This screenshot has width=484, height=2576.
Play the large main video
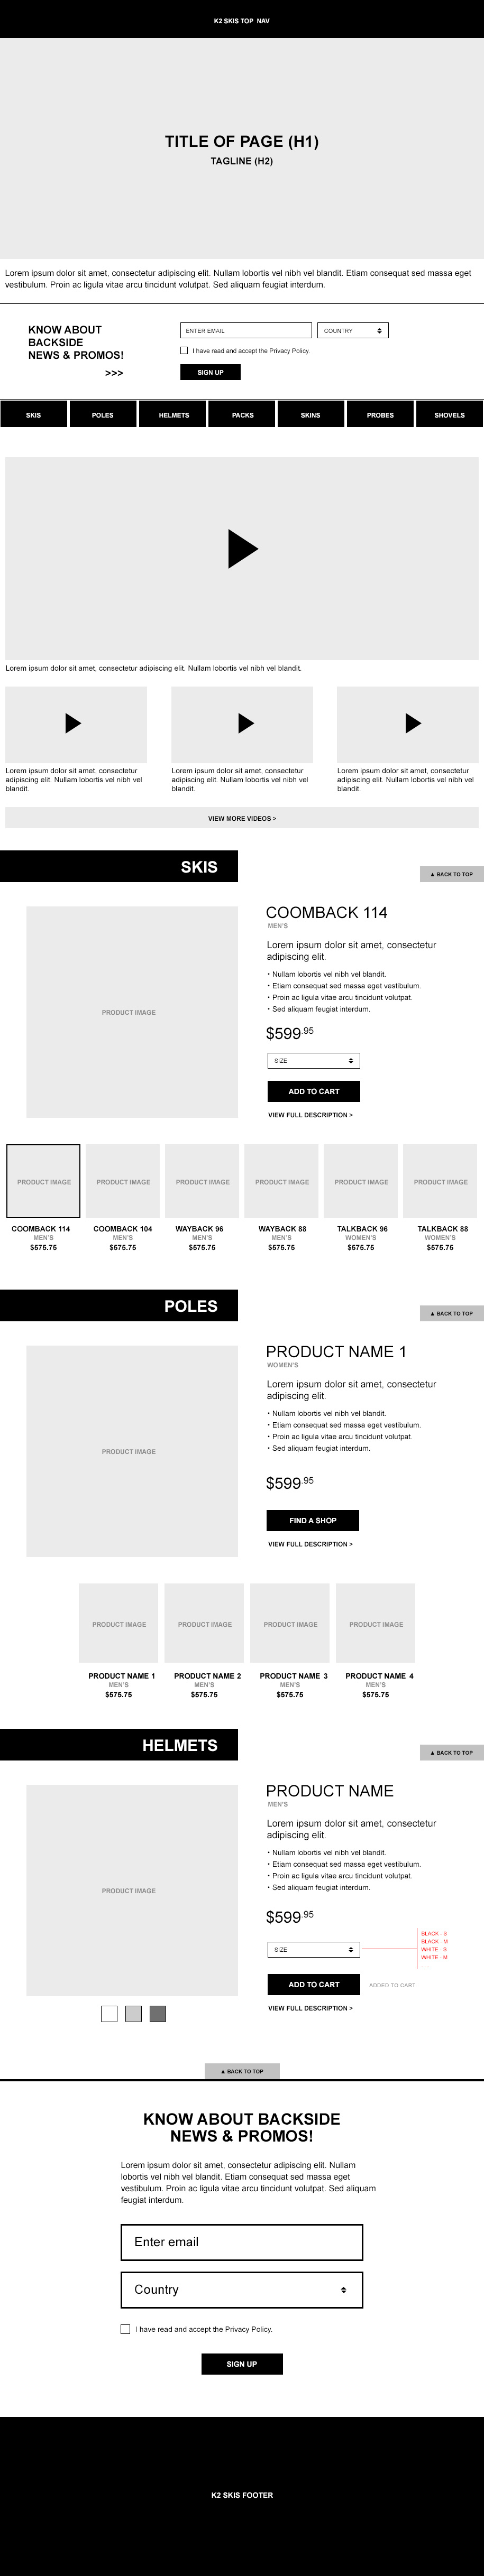[x=243, y=549]
